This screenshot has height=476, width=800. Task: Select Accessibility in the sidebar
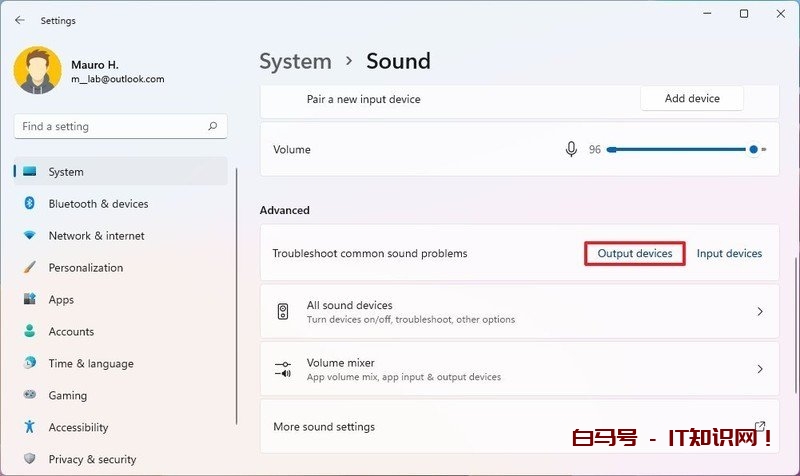[x=78, y=428]
